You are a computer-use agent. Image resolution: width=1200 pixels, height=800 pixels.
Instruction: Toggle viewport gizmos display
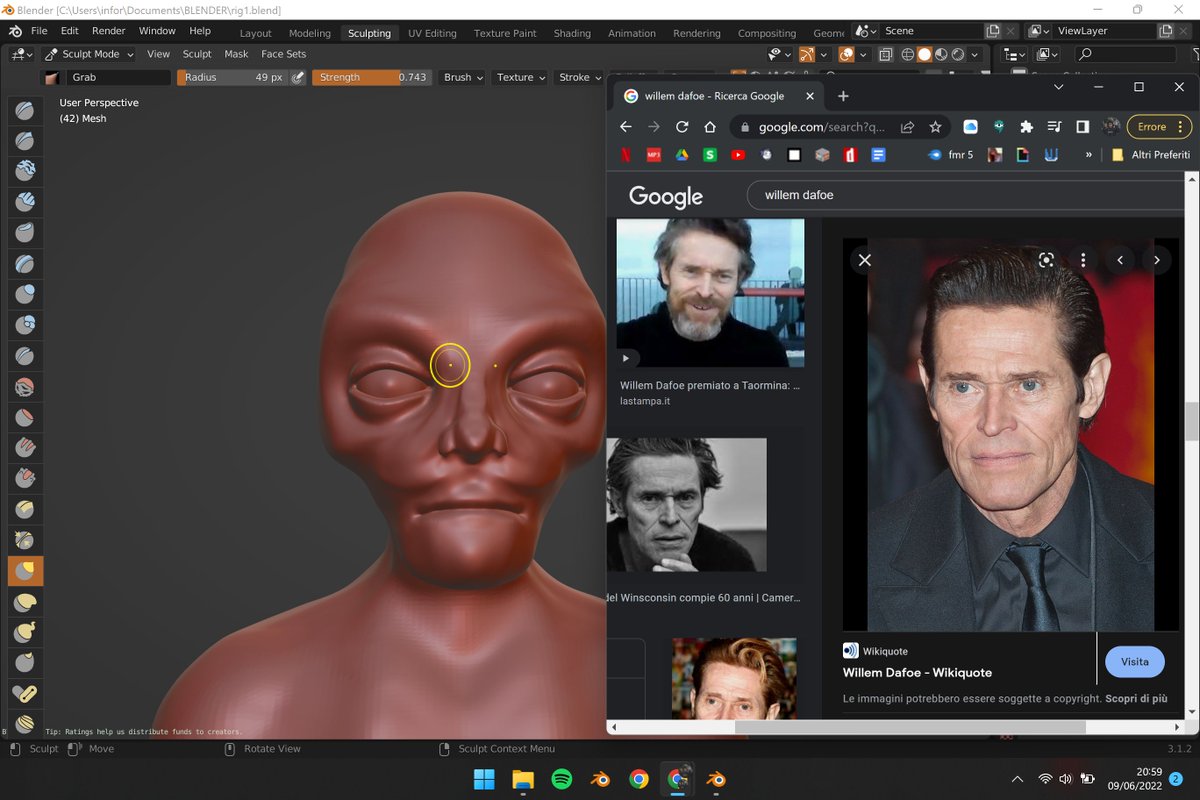point(807,54)
